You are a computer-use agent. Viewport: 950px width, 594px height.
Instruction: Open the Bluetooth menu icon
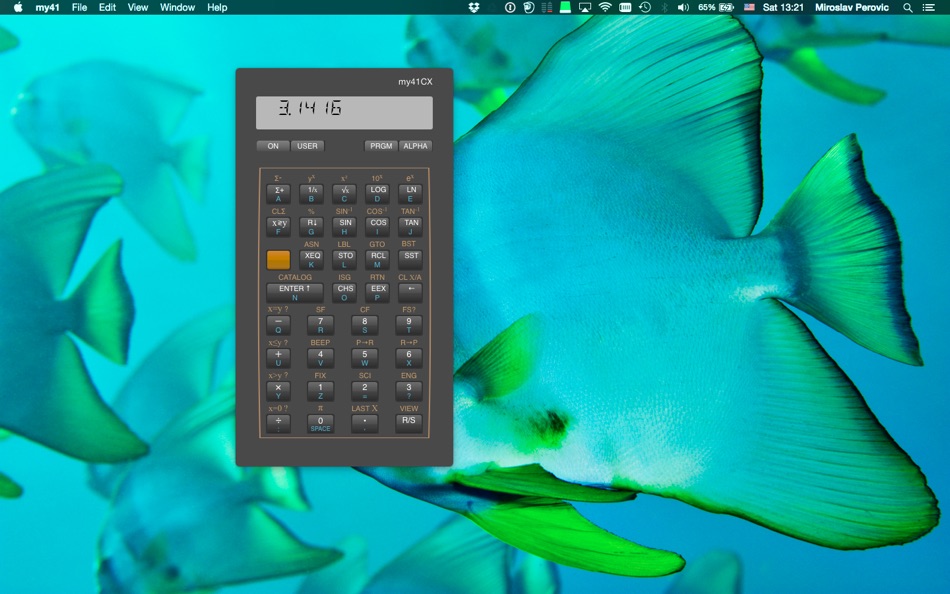[x=664, y=7]
